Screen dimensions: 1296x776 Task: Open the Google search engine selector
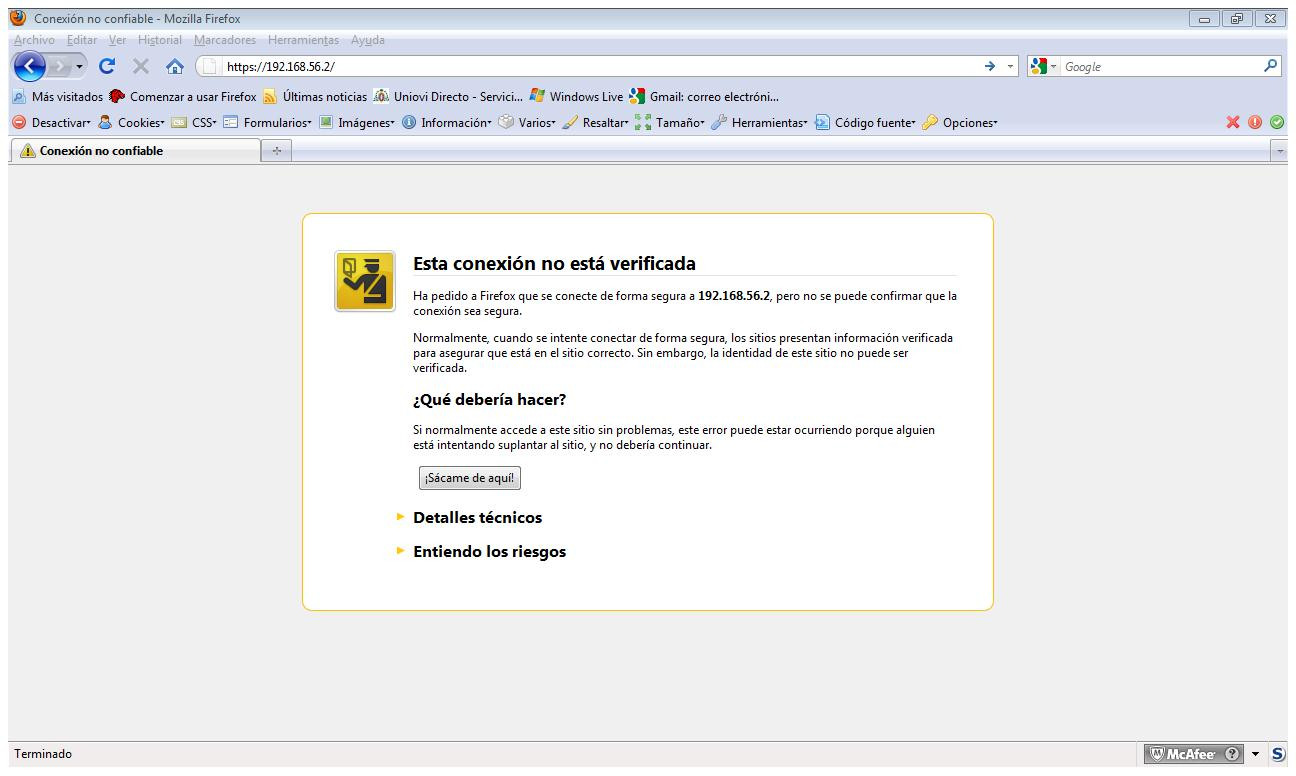tap(1045, 67)
